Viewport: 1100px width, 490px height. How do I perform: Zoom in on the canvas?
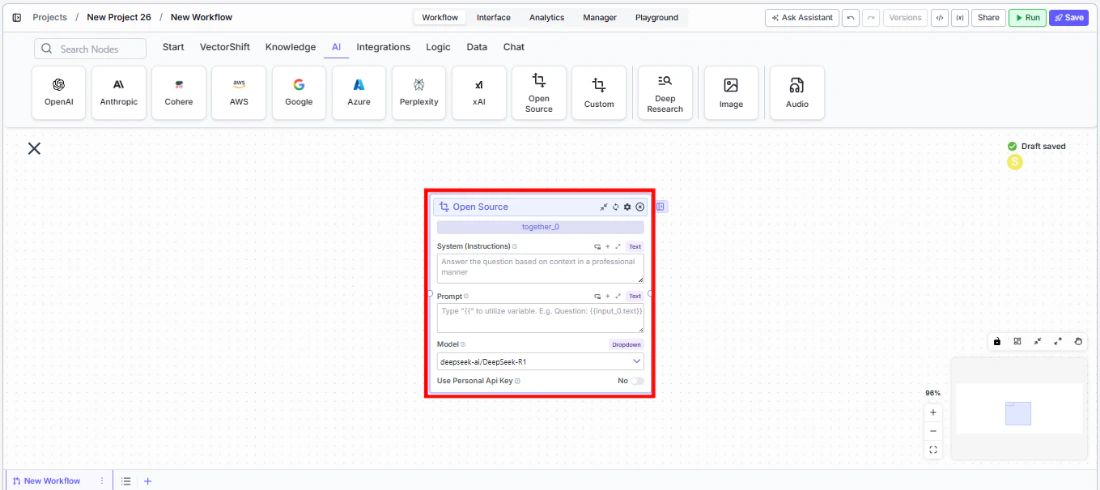[933, 413]
